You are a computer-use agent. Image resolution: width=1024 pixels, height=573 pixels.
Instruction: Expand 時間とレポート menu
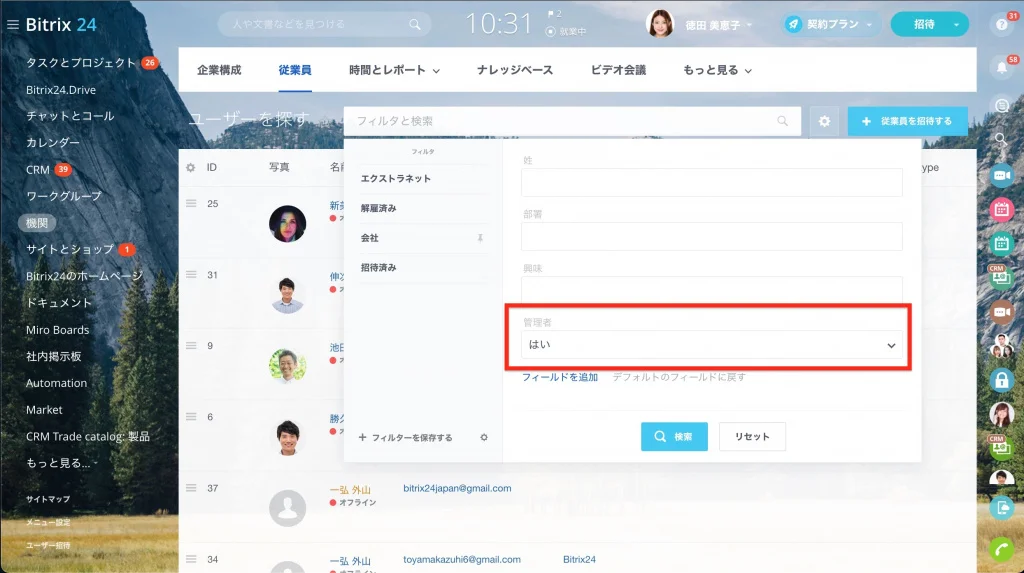coord(394,70)
